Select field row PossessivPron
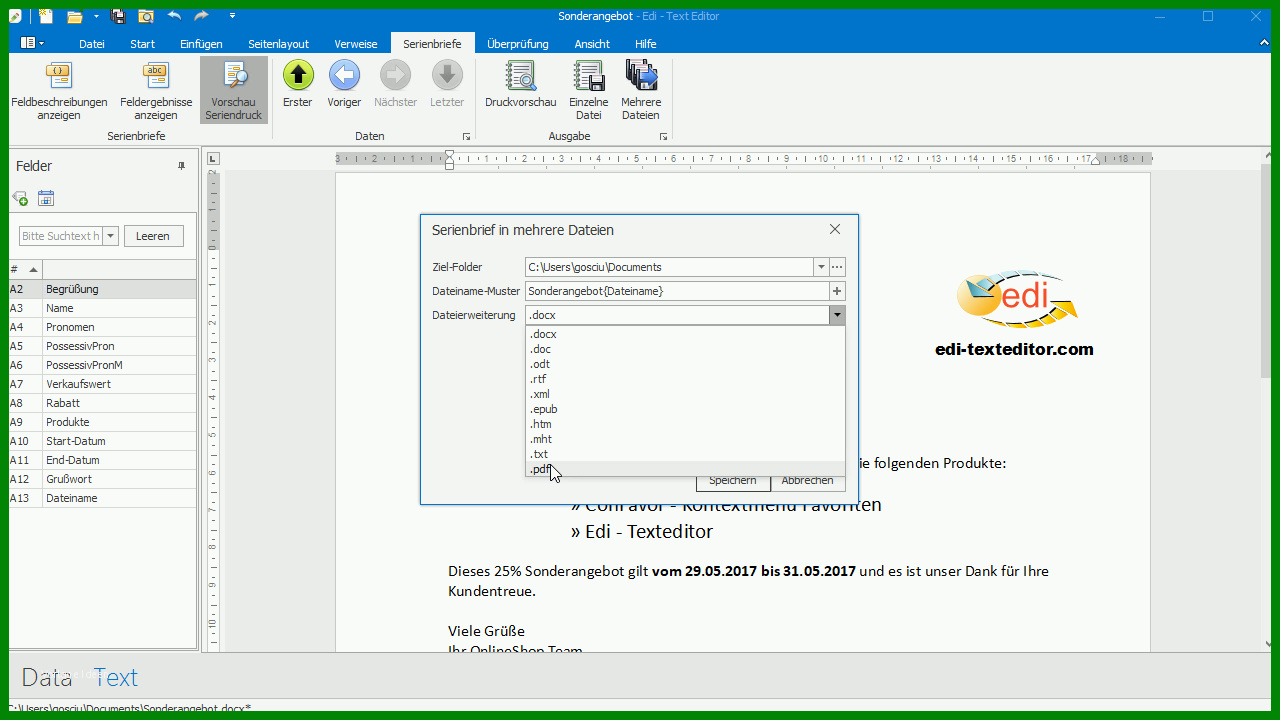This screenshot has height=720, width=1280. [103, 346]
